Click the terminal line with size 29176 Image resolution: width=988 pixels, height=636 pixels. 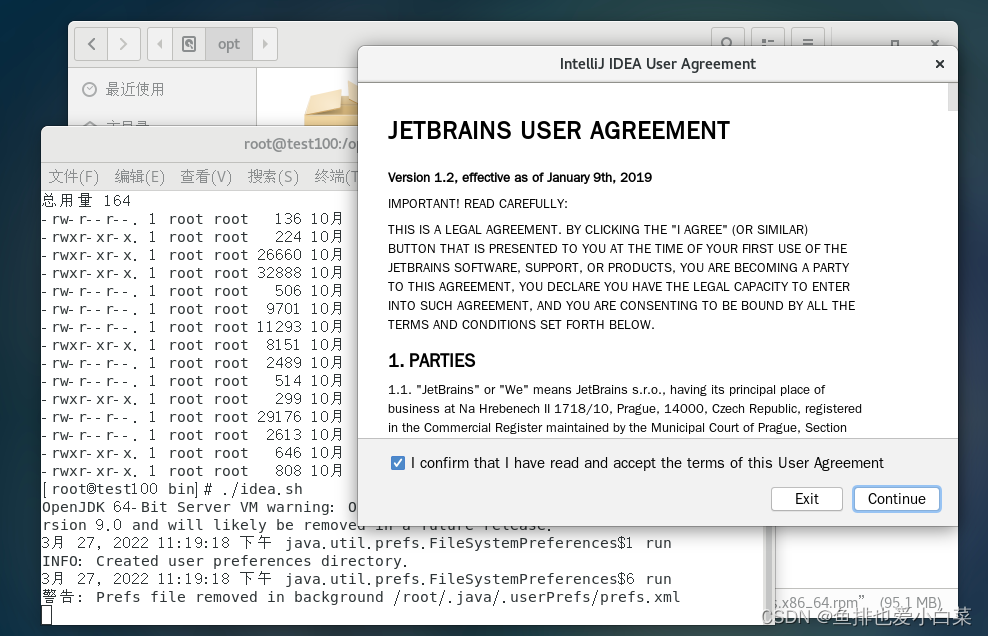[192, 417]
